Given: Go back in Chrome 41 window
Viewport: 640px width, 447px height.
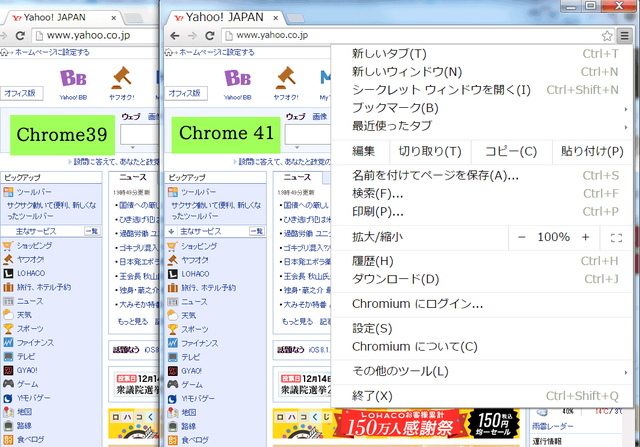Looking at the screenshot, I should point(175,36).
